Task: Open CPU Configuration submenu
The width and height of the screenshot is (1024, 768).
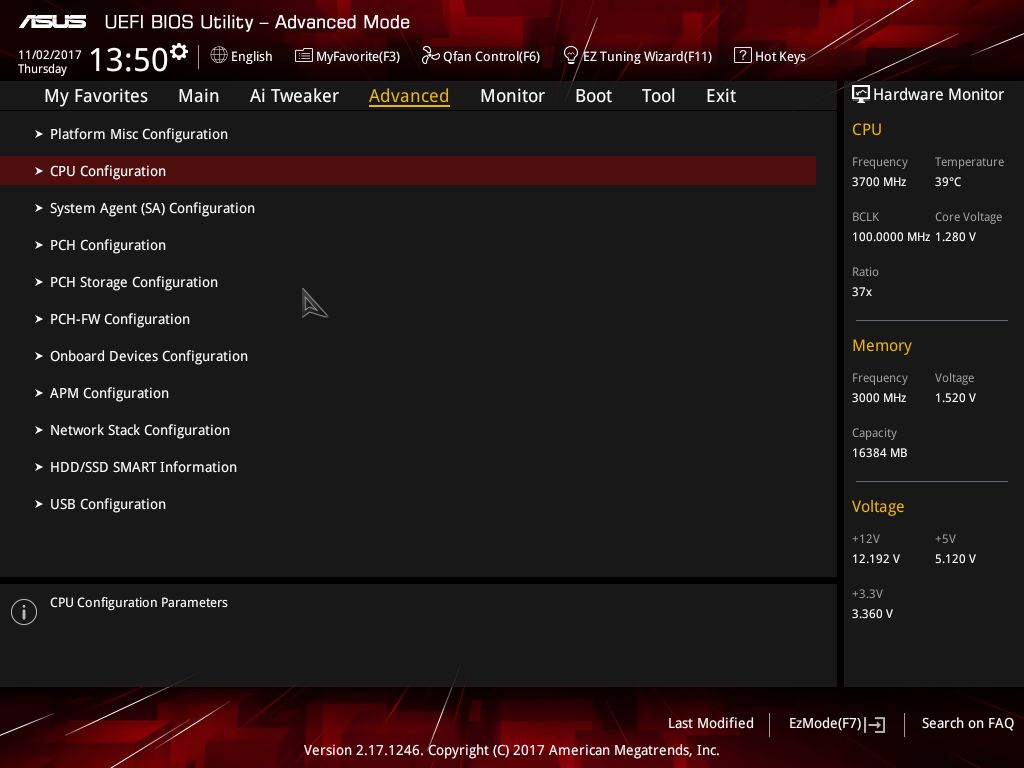Action: pos(408,171)
